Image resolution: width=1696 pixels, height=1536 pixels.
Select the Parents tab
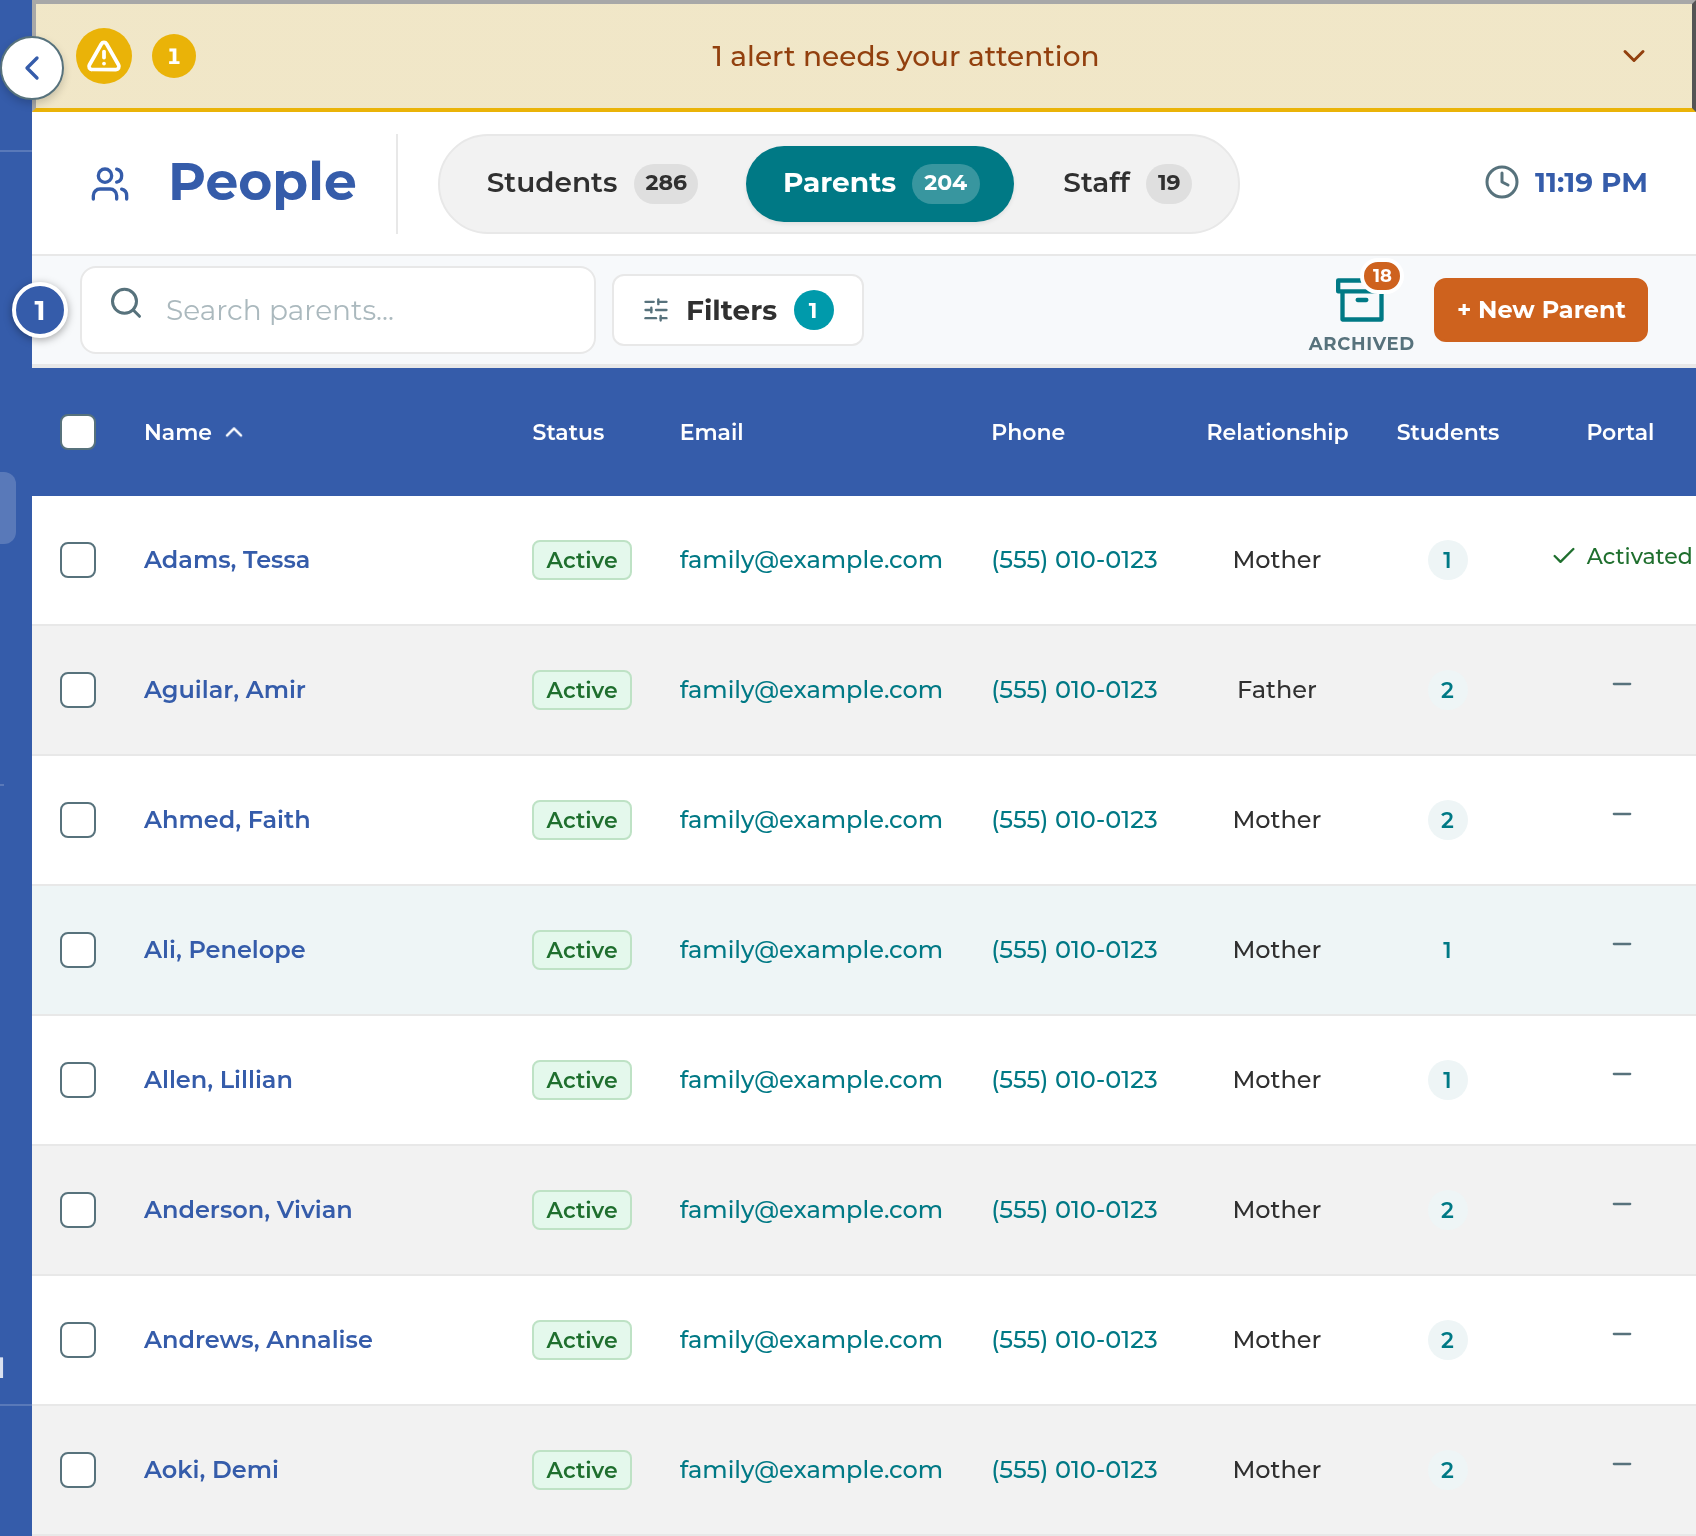[x=880, y=183]
